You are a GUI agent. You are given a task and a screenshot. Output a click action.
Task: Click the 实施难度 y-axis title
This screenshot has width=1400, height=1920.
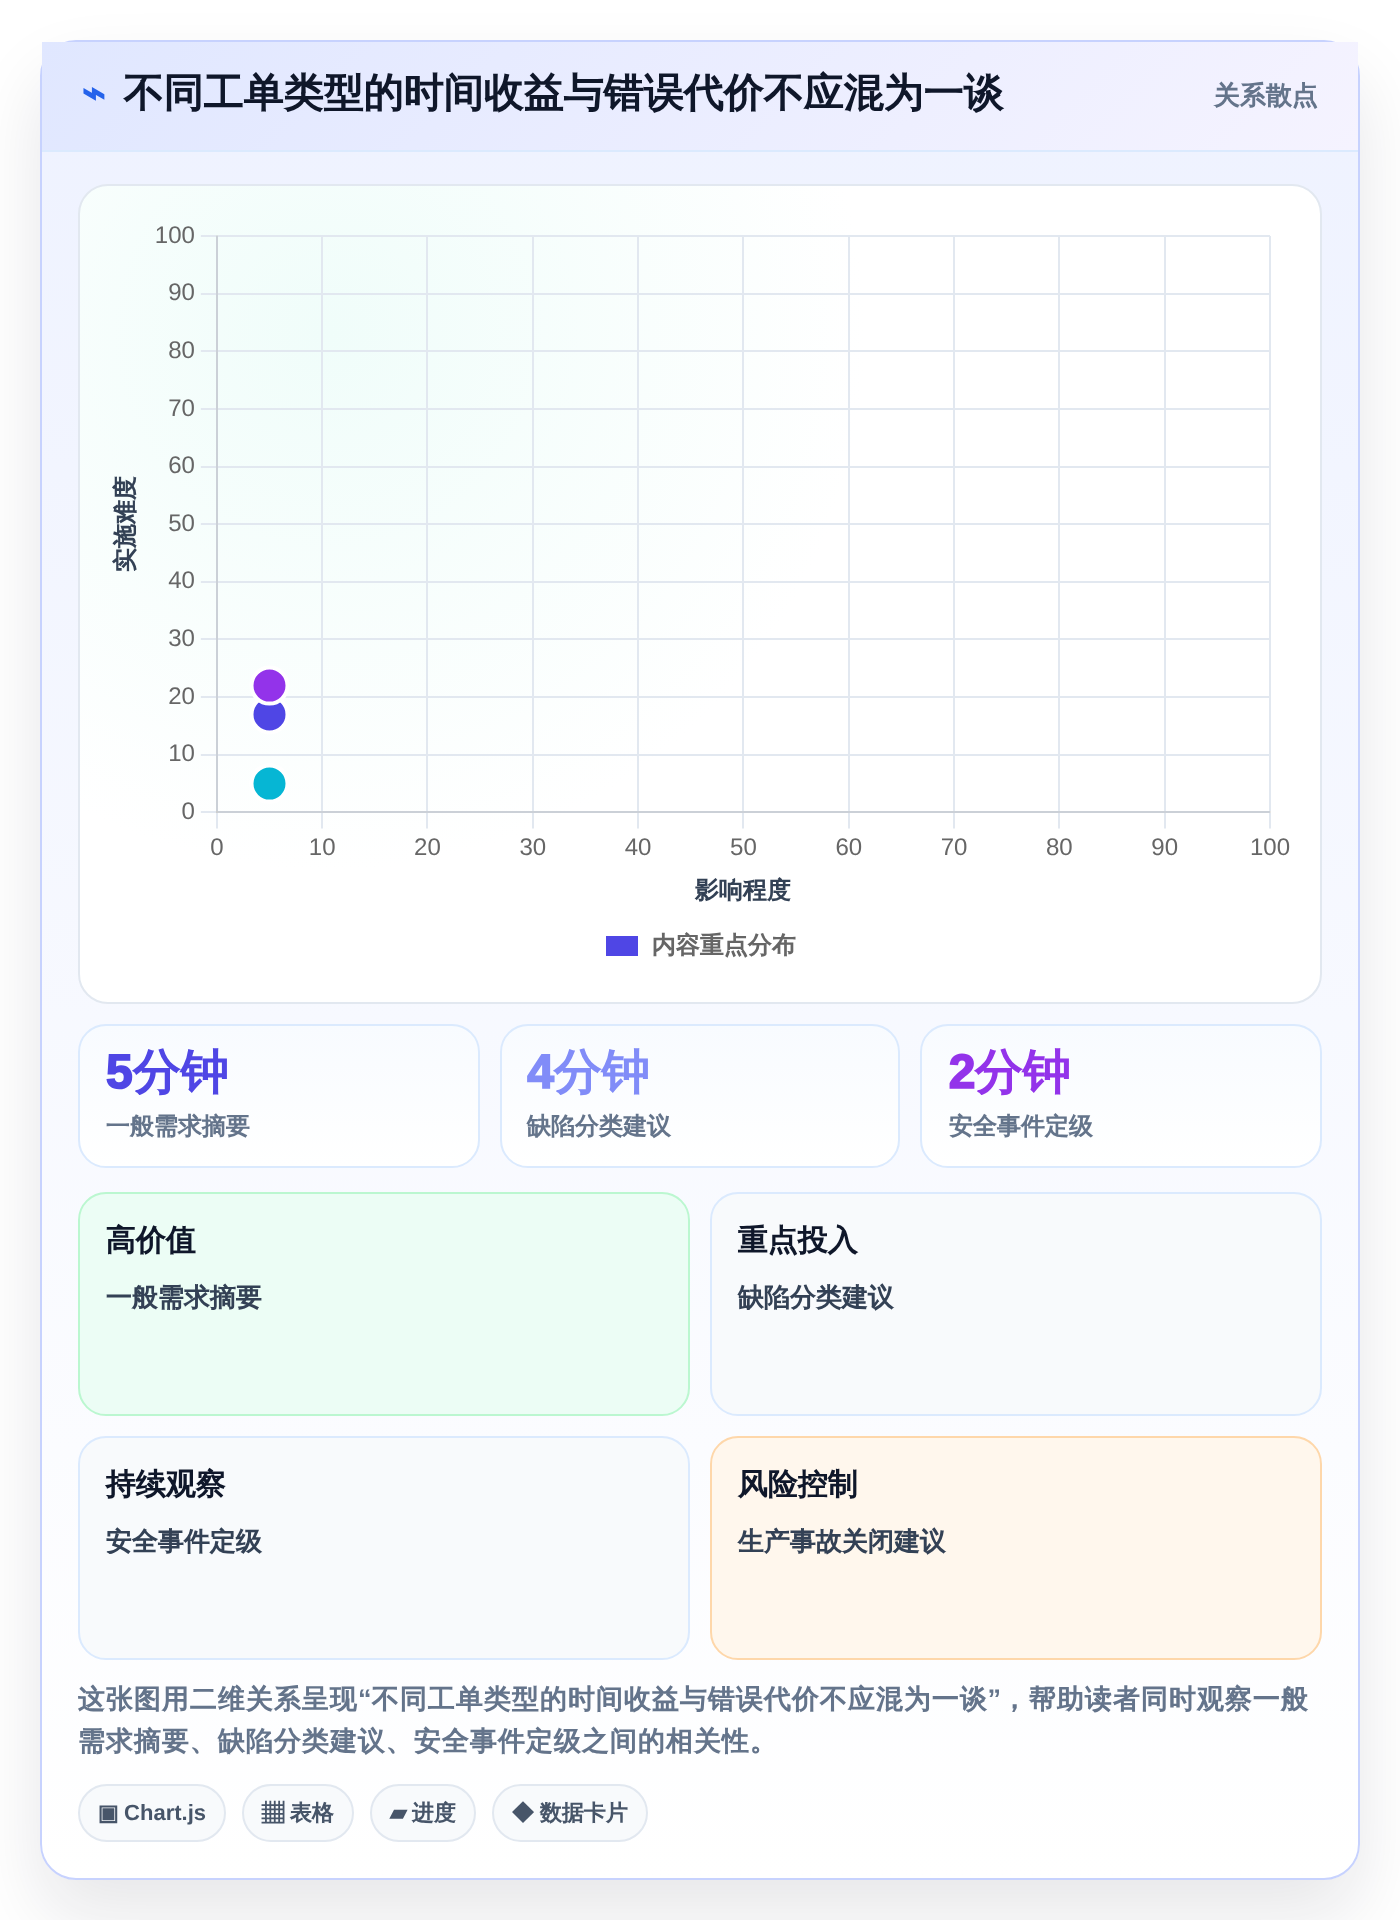point(125,524)
